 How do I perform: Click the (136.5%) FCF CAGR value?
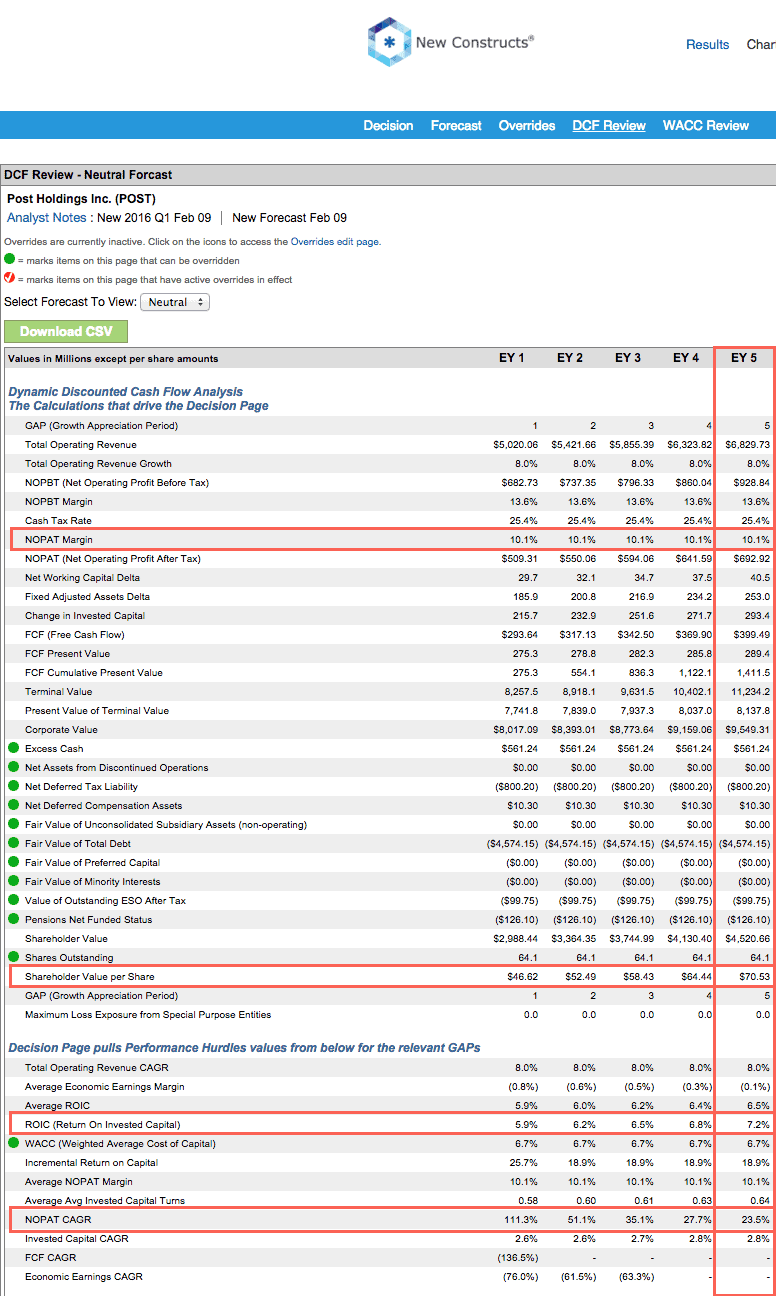(x=518, y=1257)
